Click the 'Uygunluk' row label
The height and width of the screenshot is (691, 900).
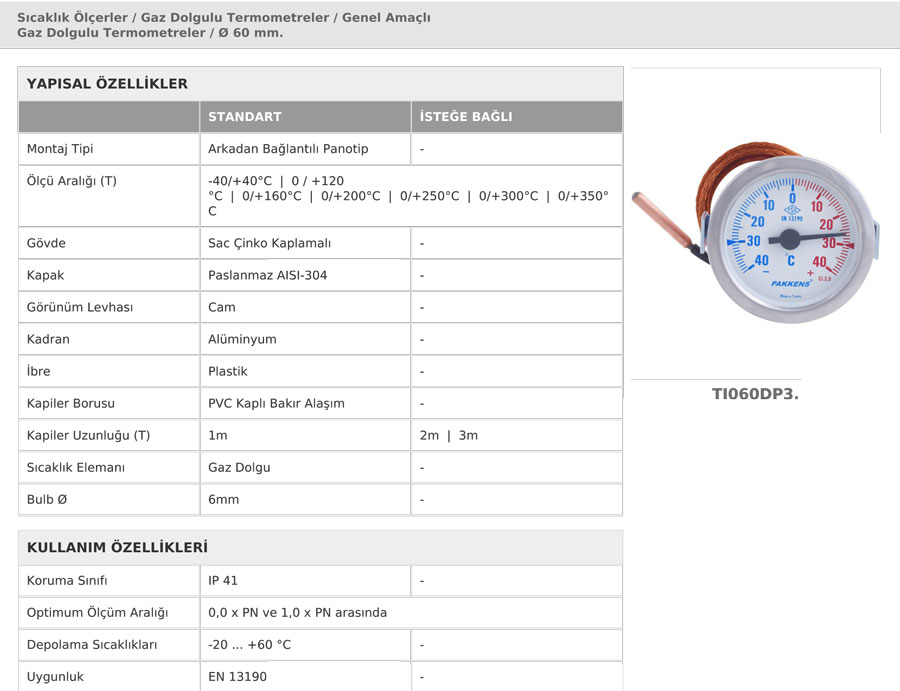[x=55, y=677]
